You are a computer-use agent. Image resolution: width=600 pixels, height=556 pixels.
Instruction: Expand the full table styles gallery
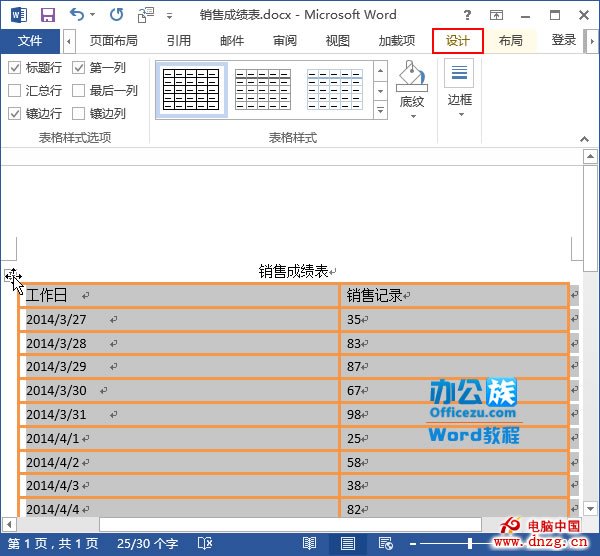point(380,111)
